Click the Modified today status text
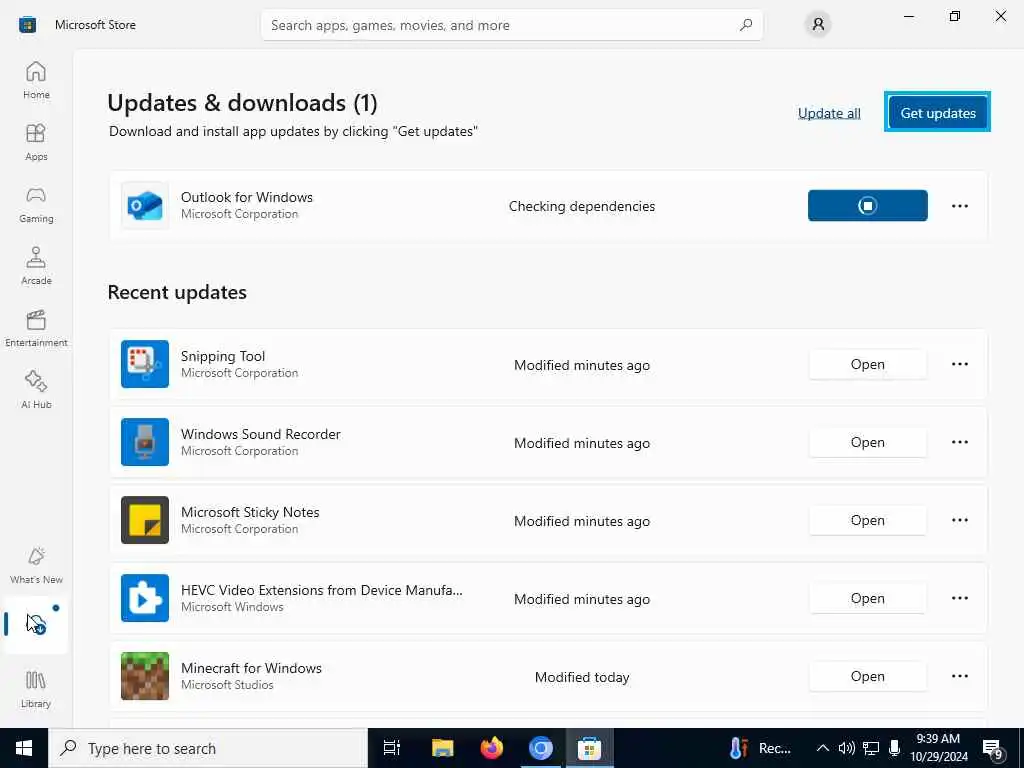Image resolution: width=1024 pixels, height=768 pixels. 582,677
